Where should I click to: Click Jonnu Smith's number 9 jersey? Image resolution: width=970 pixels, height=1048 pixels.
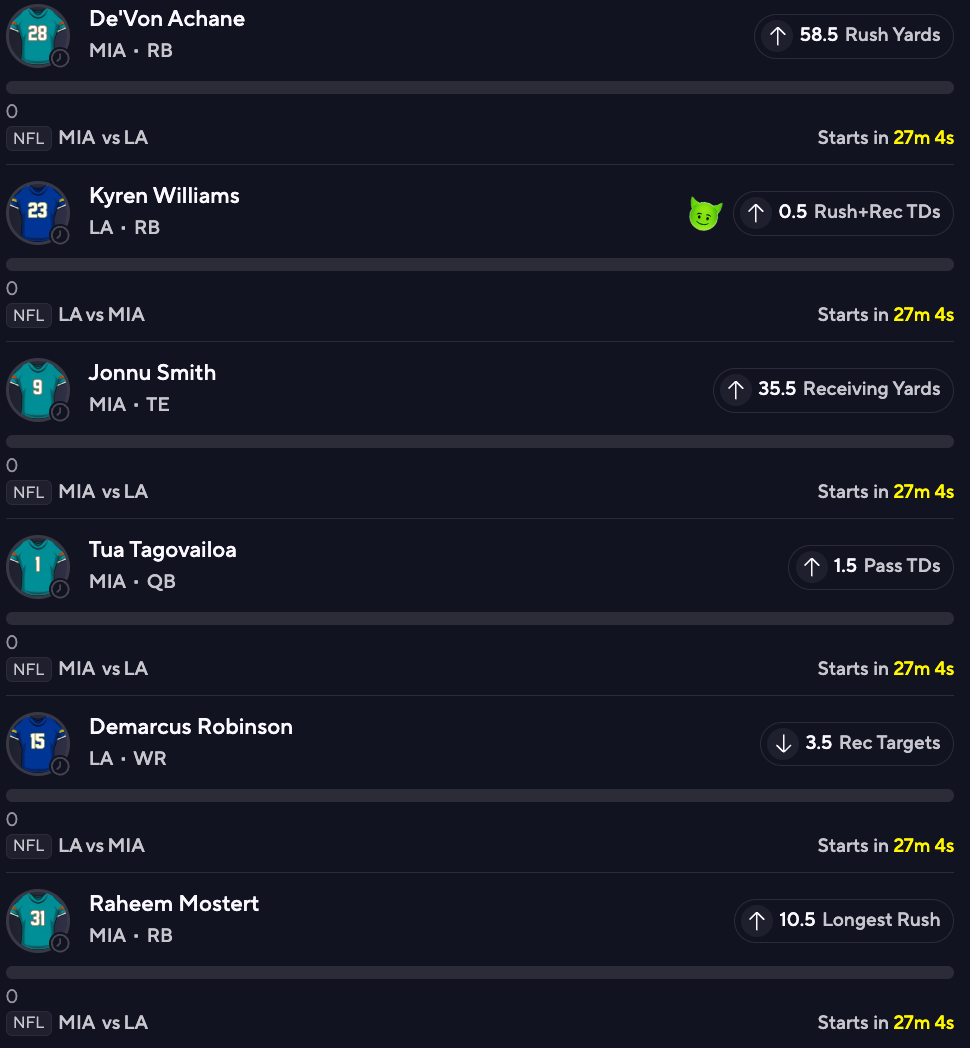[37, 389]
